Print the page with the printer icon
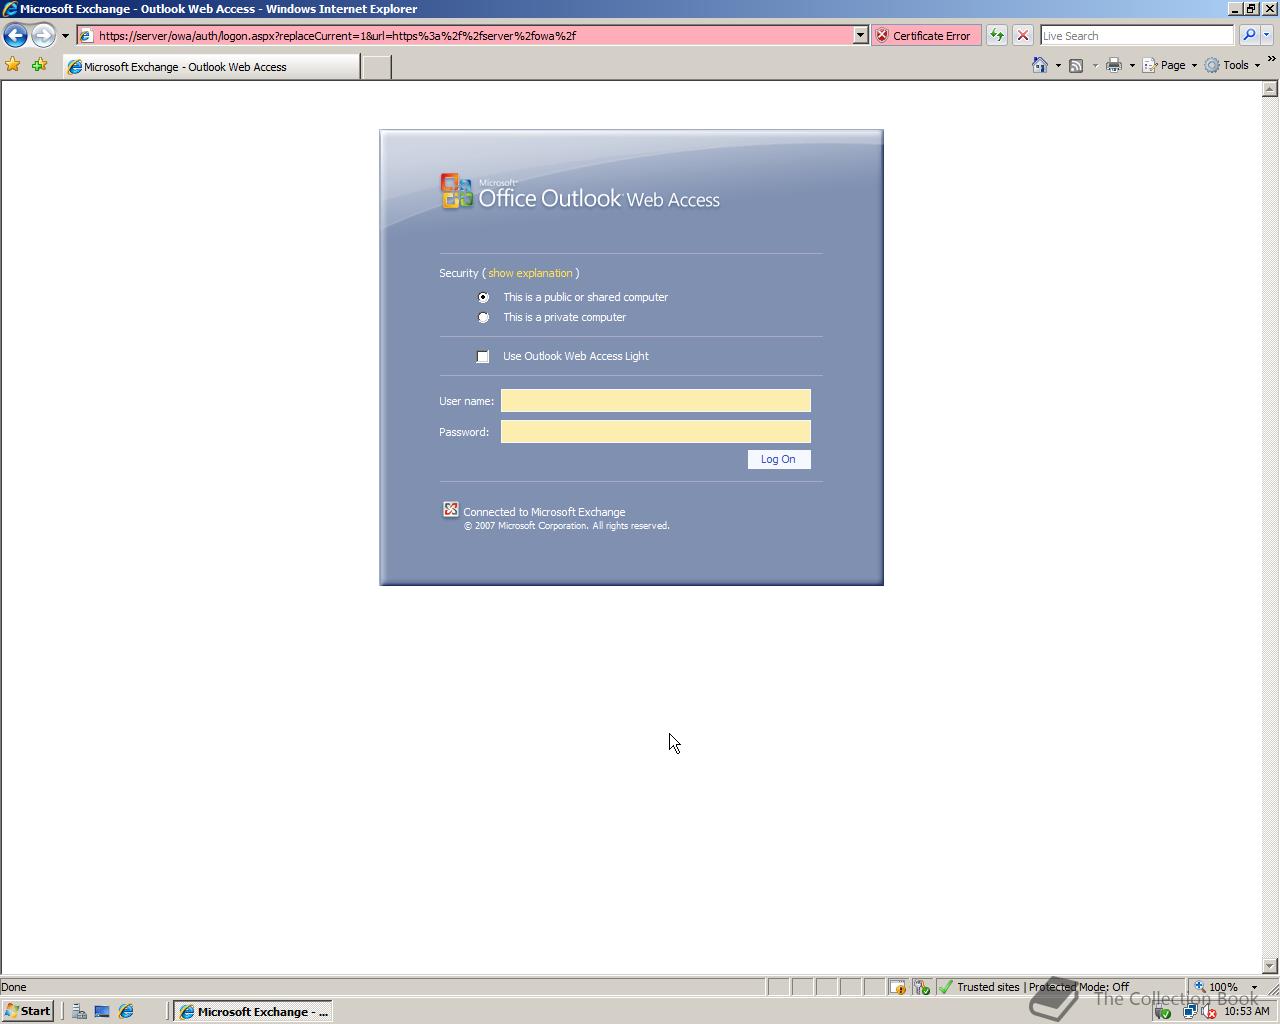The image size is (1280, 1024). (1113, 65)
